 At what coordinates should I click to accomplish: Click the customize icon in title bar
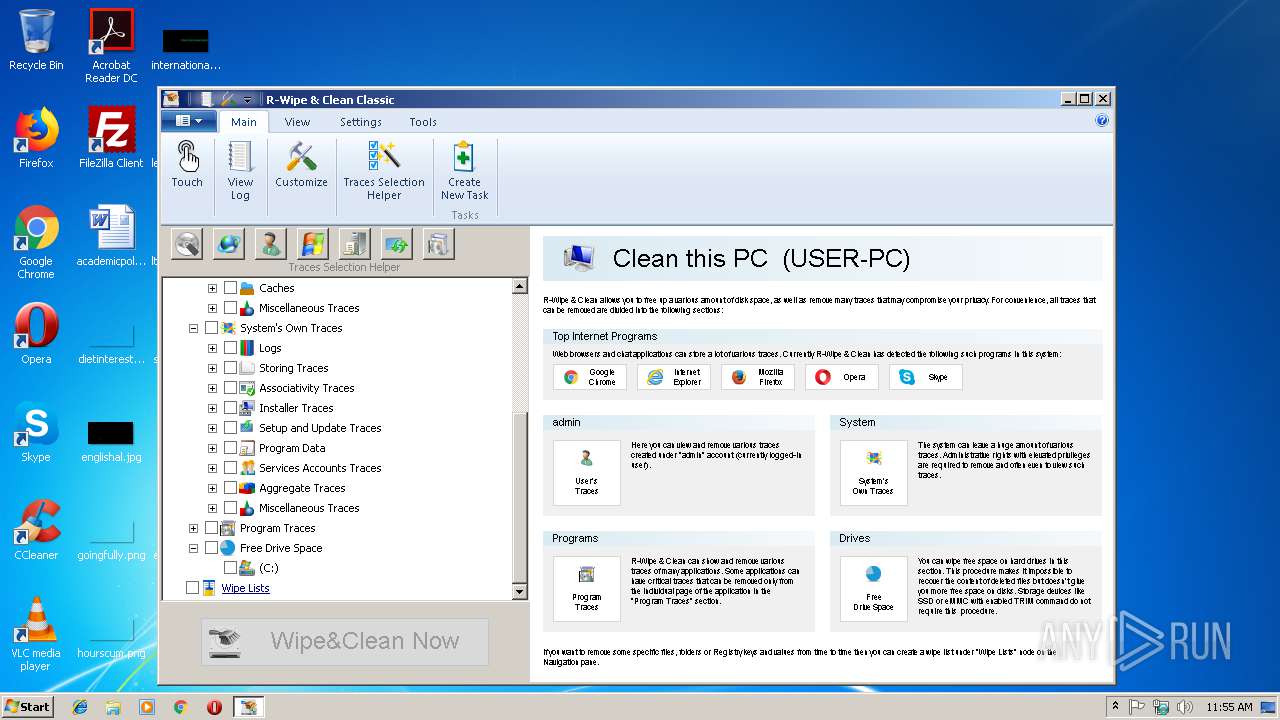(228, 99)
